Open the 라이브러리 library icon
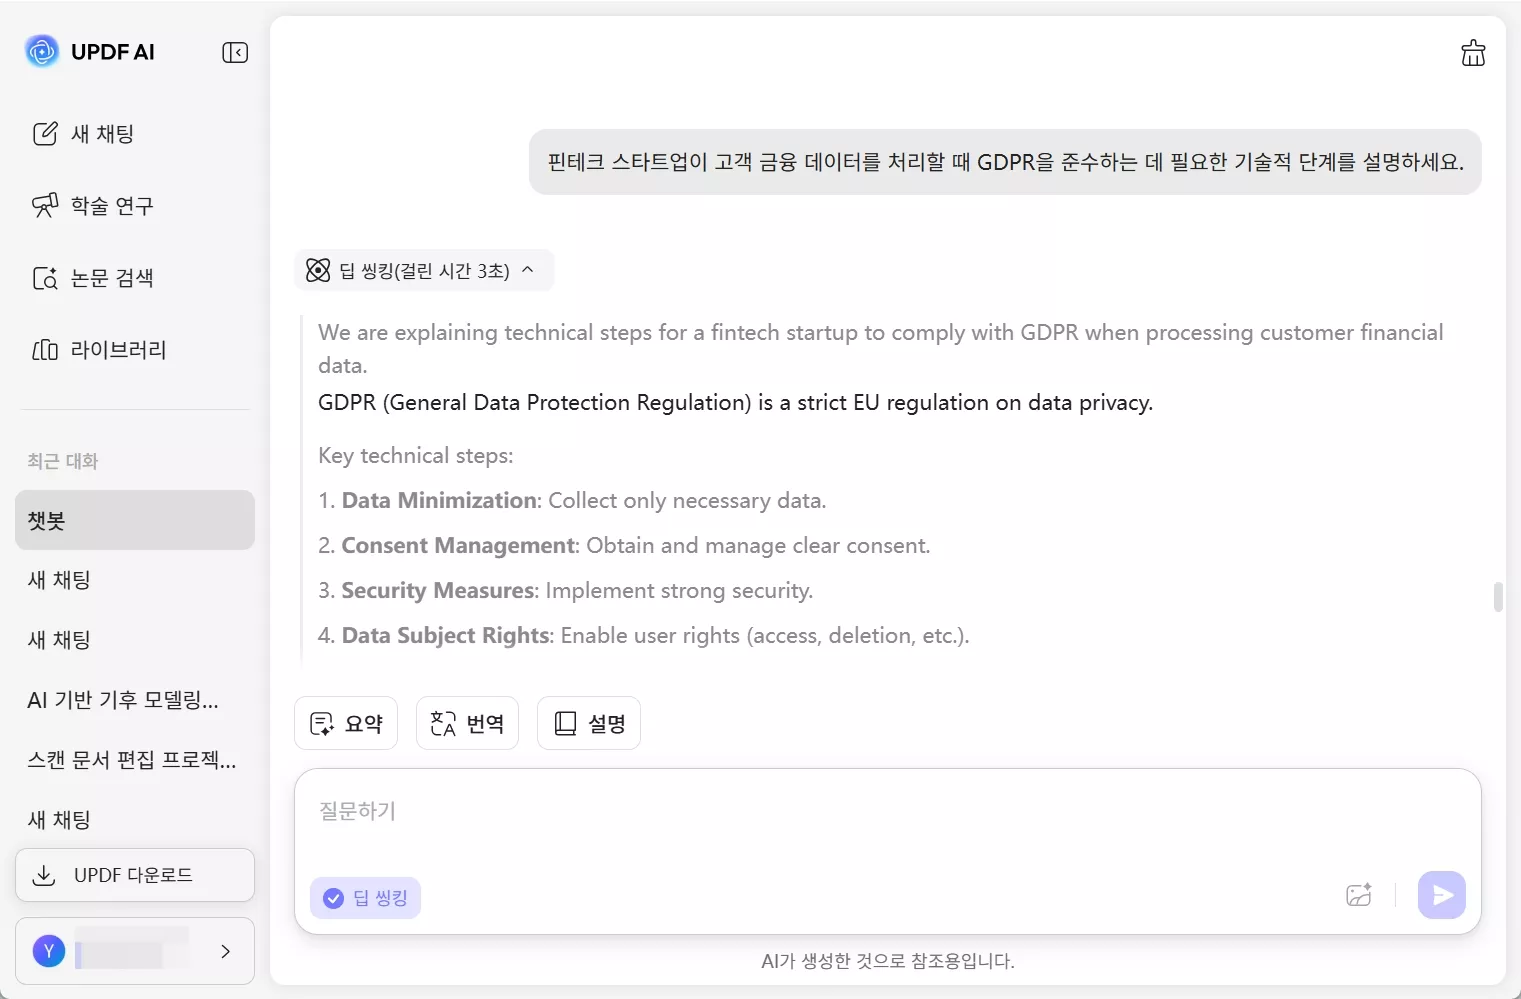This screenshot has height=999, width=1521. point(46,349)
